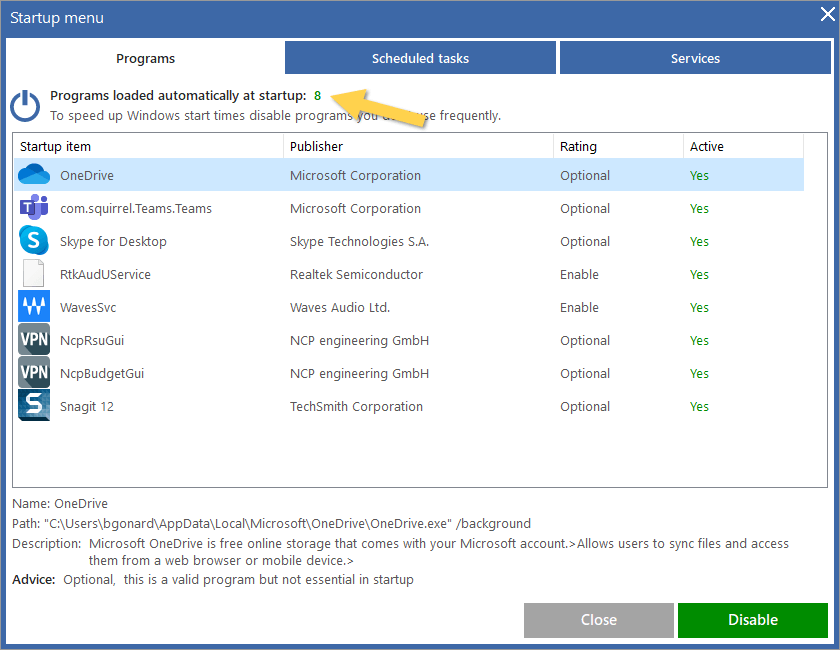The width and height of the screenshot is (840, 650).
Task: Close the Startup menu window with X
Action: click(828, 14)
